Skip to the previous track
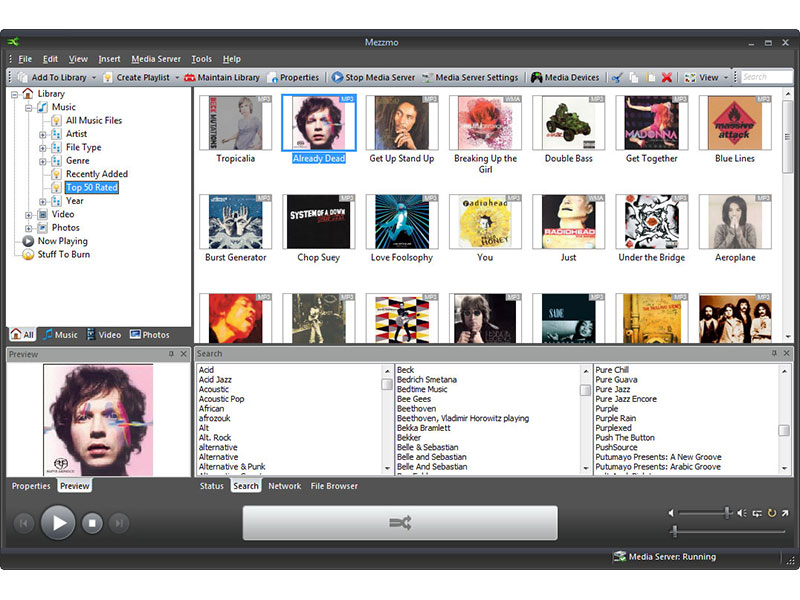Image resolution: width=800 pixels, height=600 pixels. 23,523
